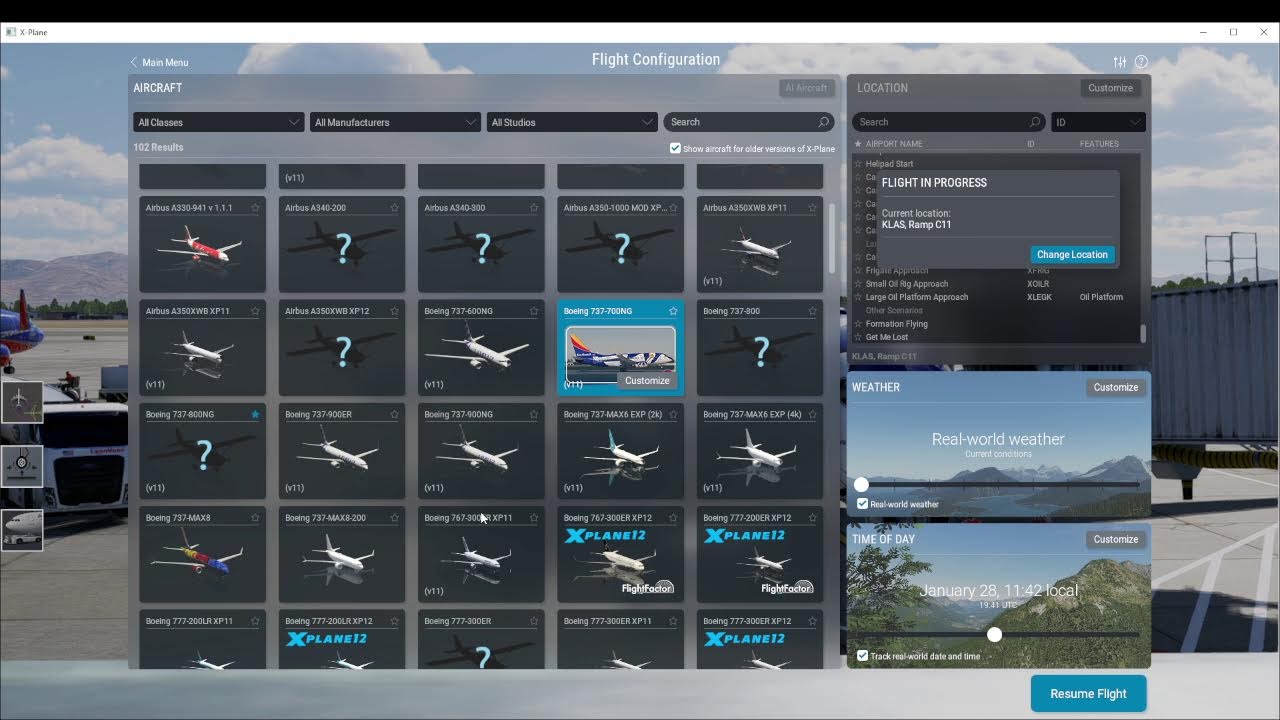
Task: Expand the All Manufacturers dropdown
Action: 395,122
